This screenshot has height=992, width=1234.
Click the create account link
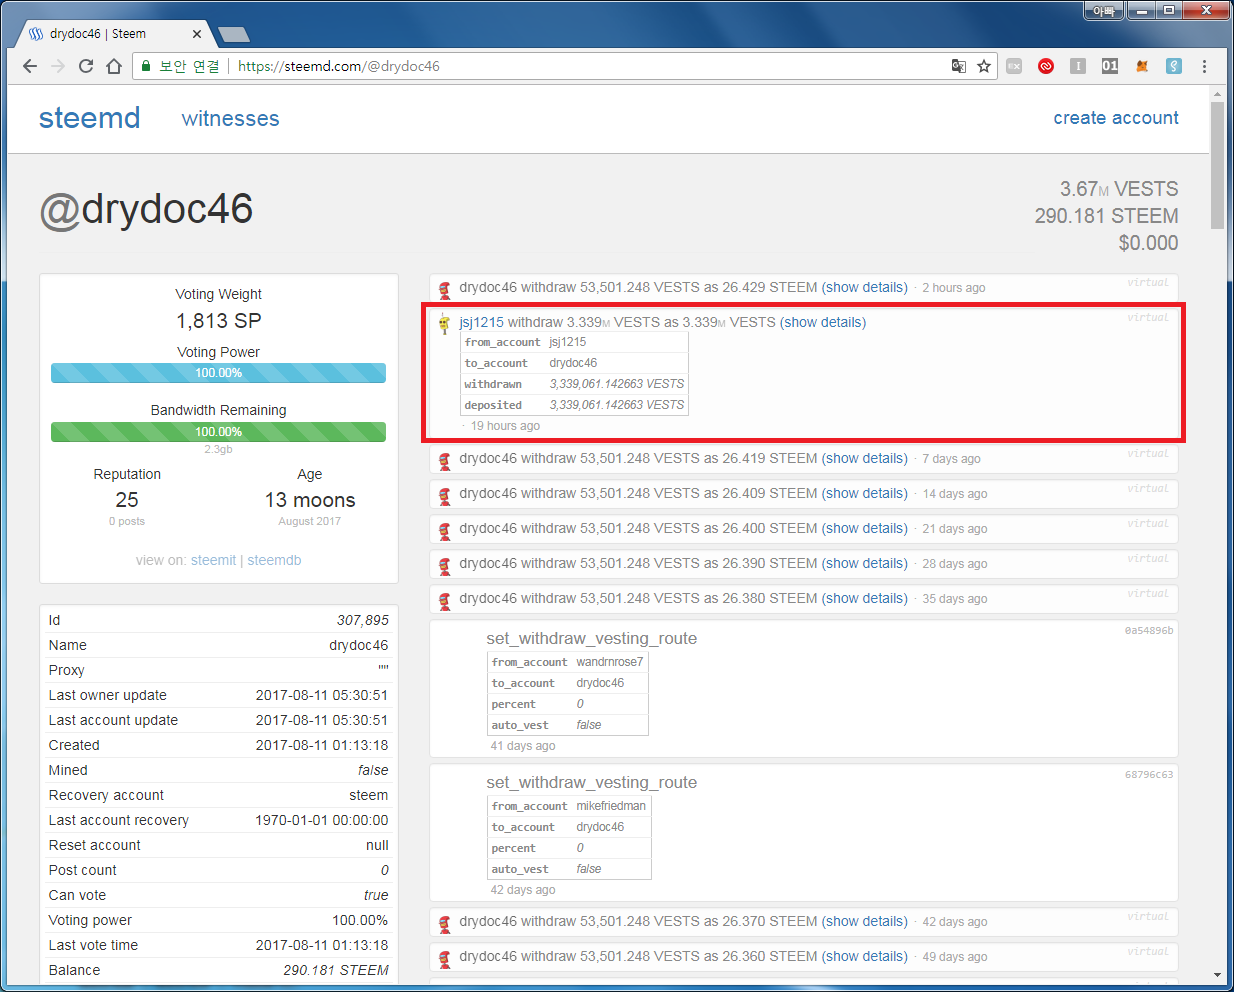coord(1116,118)
